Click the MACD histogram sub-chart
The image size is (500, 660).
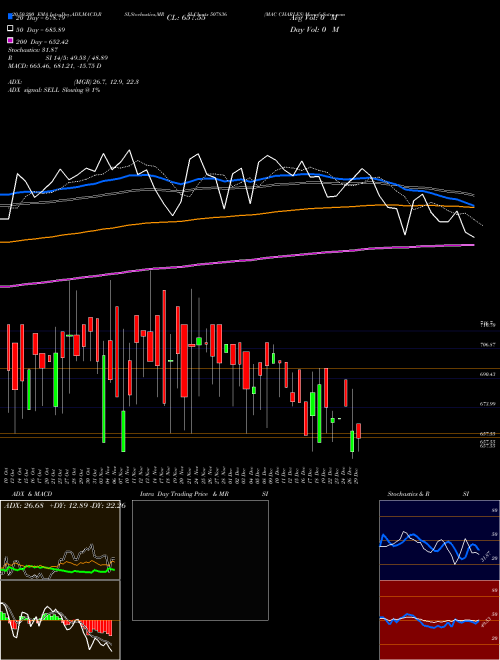(x=60, y=620)
